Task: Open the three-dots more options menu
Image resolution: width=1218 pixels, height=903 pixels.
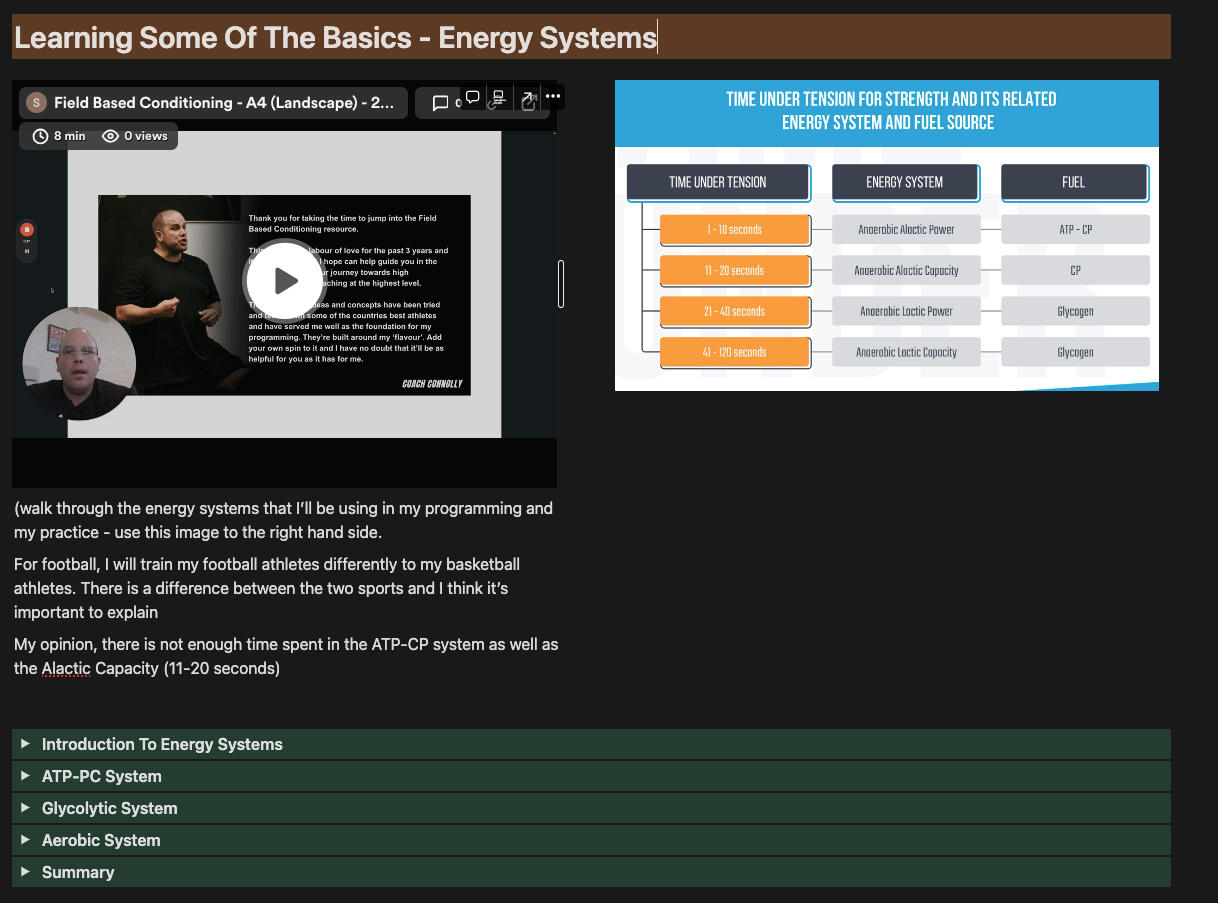Action: [553, 97]
